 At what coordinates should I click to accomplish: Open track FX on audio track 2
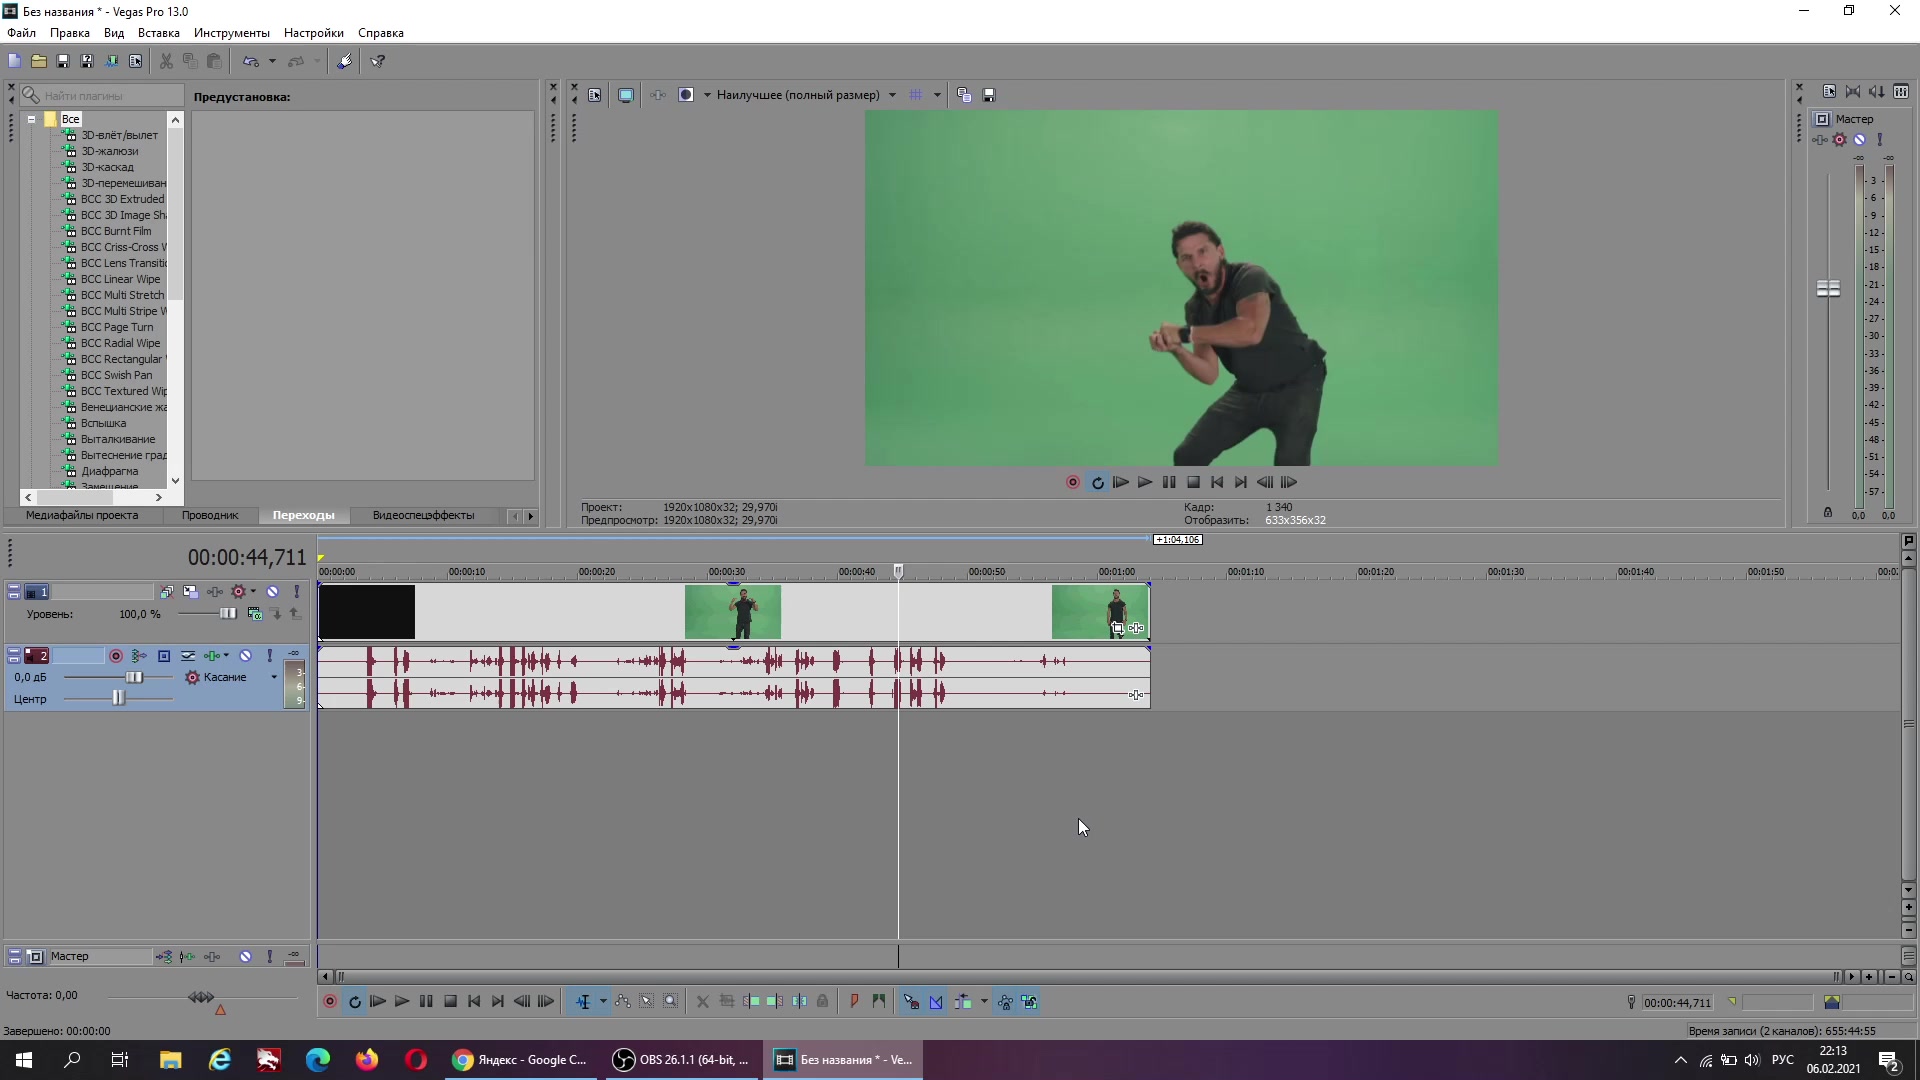[x=211, y=656]
